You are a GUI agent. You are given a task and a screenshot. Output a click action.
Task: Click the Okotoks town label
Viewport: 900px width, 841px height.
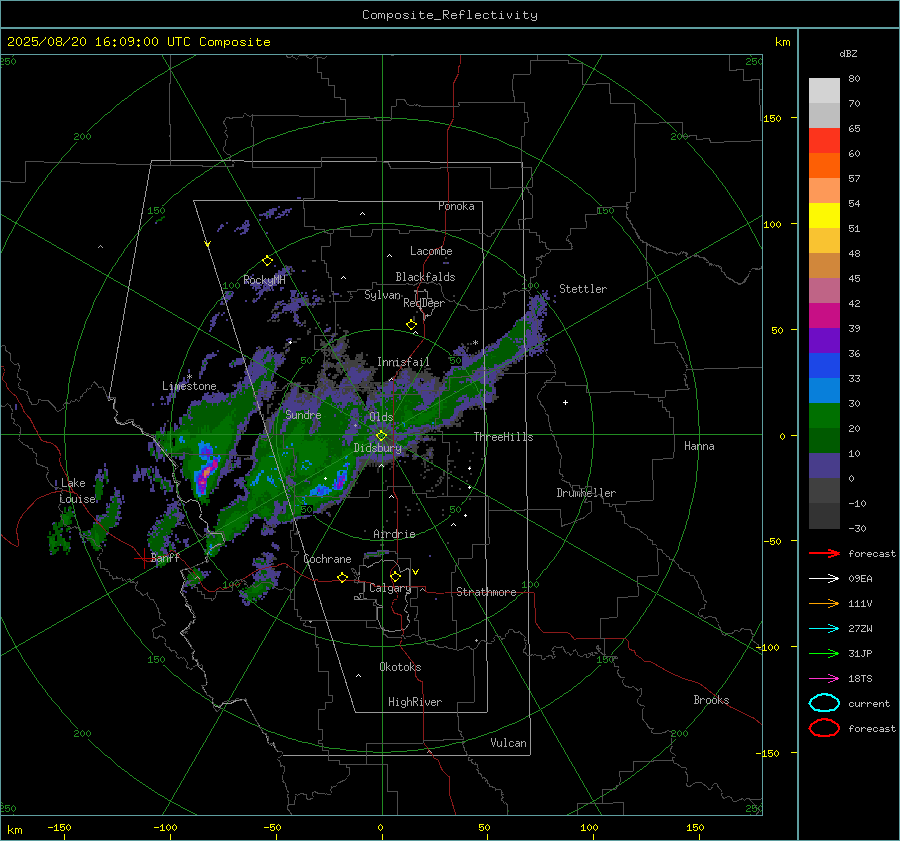[x=400, y=667]
